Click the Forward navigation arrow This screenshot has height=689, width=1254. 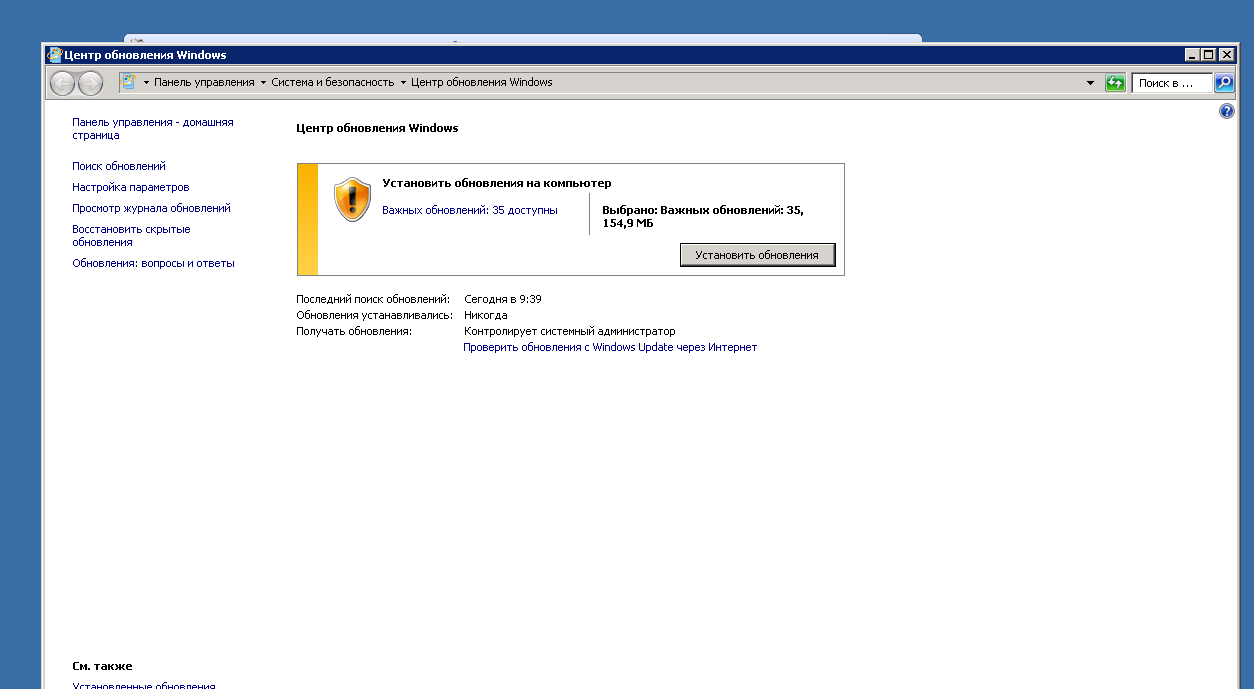pyautogui.click(x=90, y=84)
